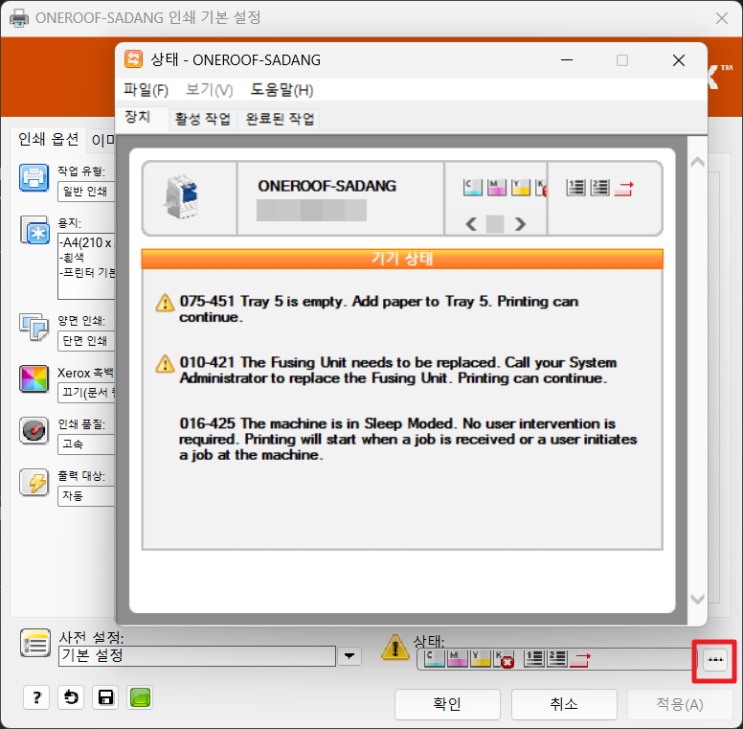Click the output destination lightning icon
This screenshot has height=729, width=743.
[x=34, y=482]
